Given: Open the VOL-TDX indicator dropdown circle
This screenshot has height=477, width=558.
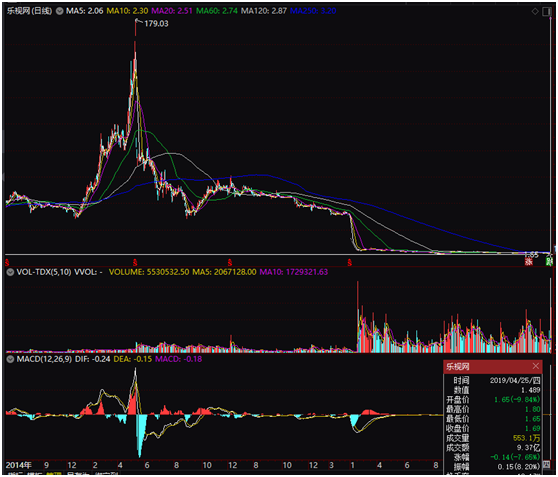Looking at the screenshot, I should [x=10, y=272].
